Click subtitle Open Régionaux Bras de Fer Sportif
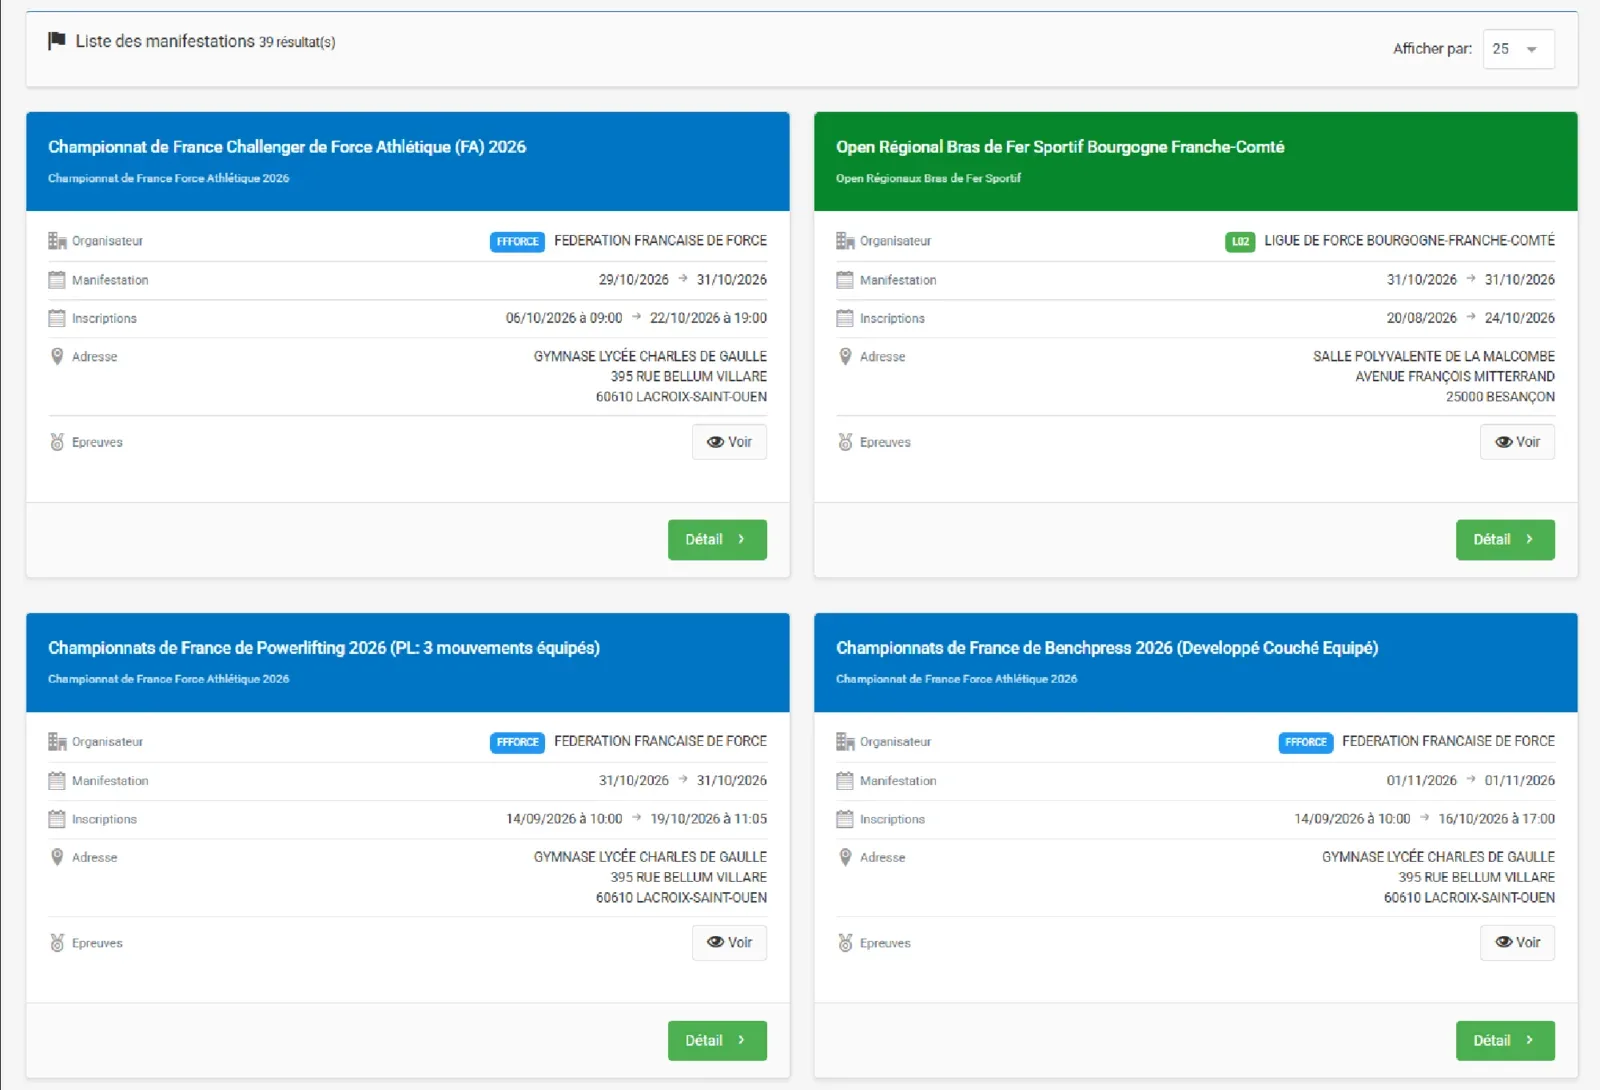 tap(928, 178)
